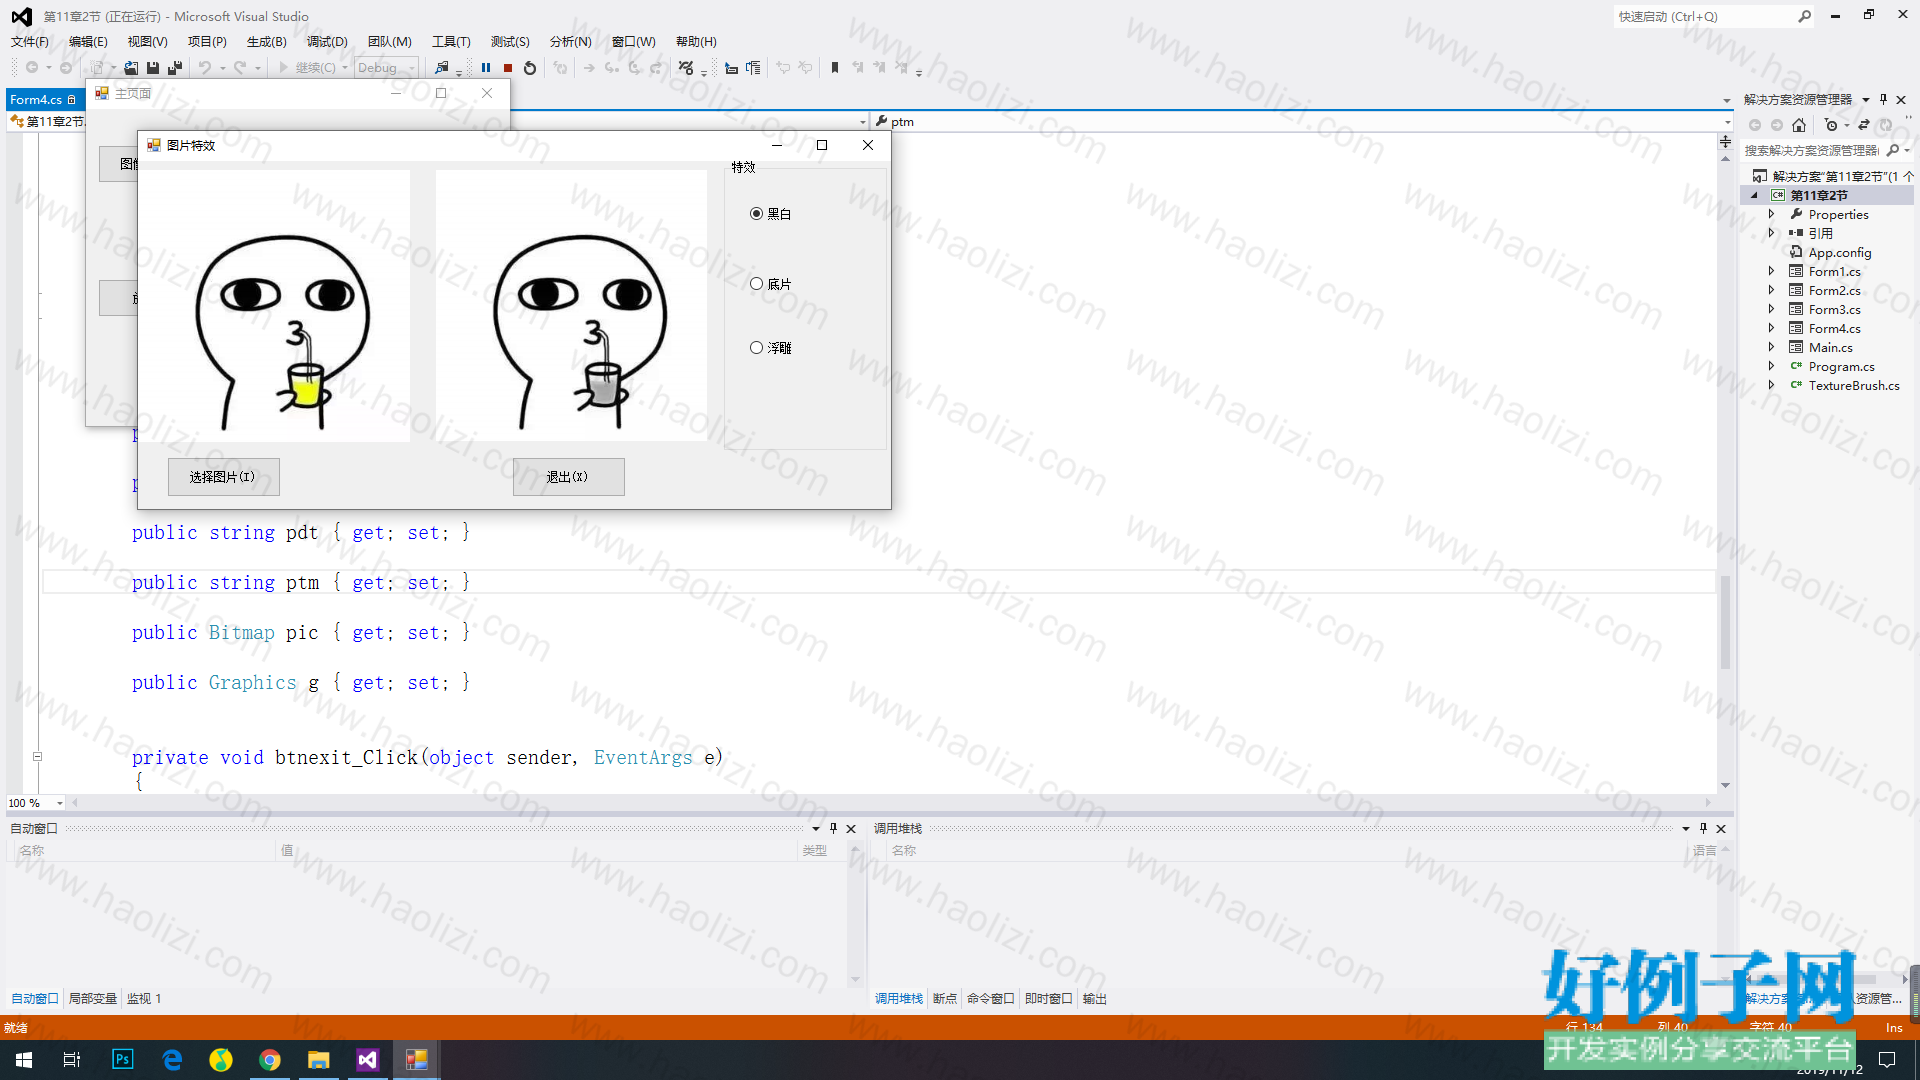Viewport: 1920px width, 1080px height.
Task: Click the Quick Launch input field
Action: coord(1704,16)
